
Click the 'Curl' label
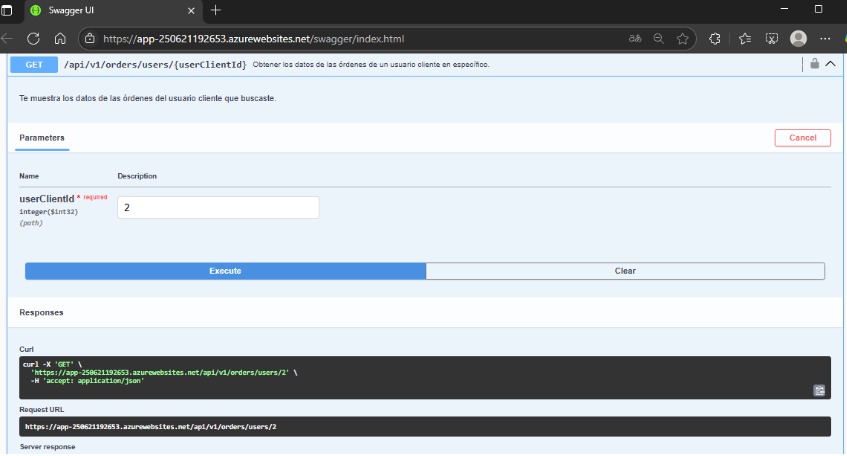(x=26, y=350)
